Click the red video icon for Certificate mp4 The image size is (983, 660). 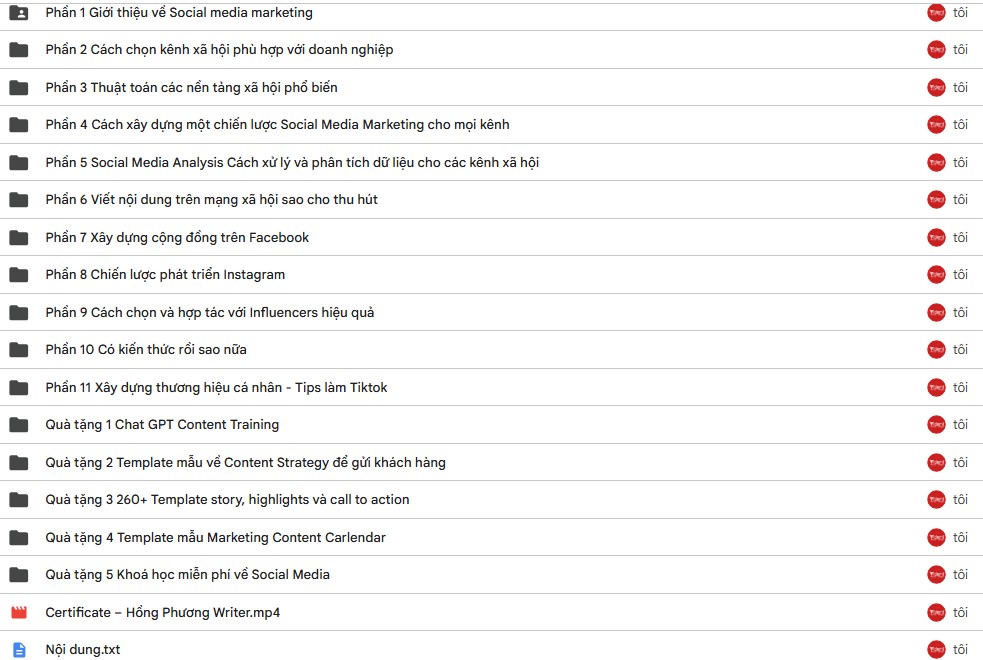click(x=19, y=612)
